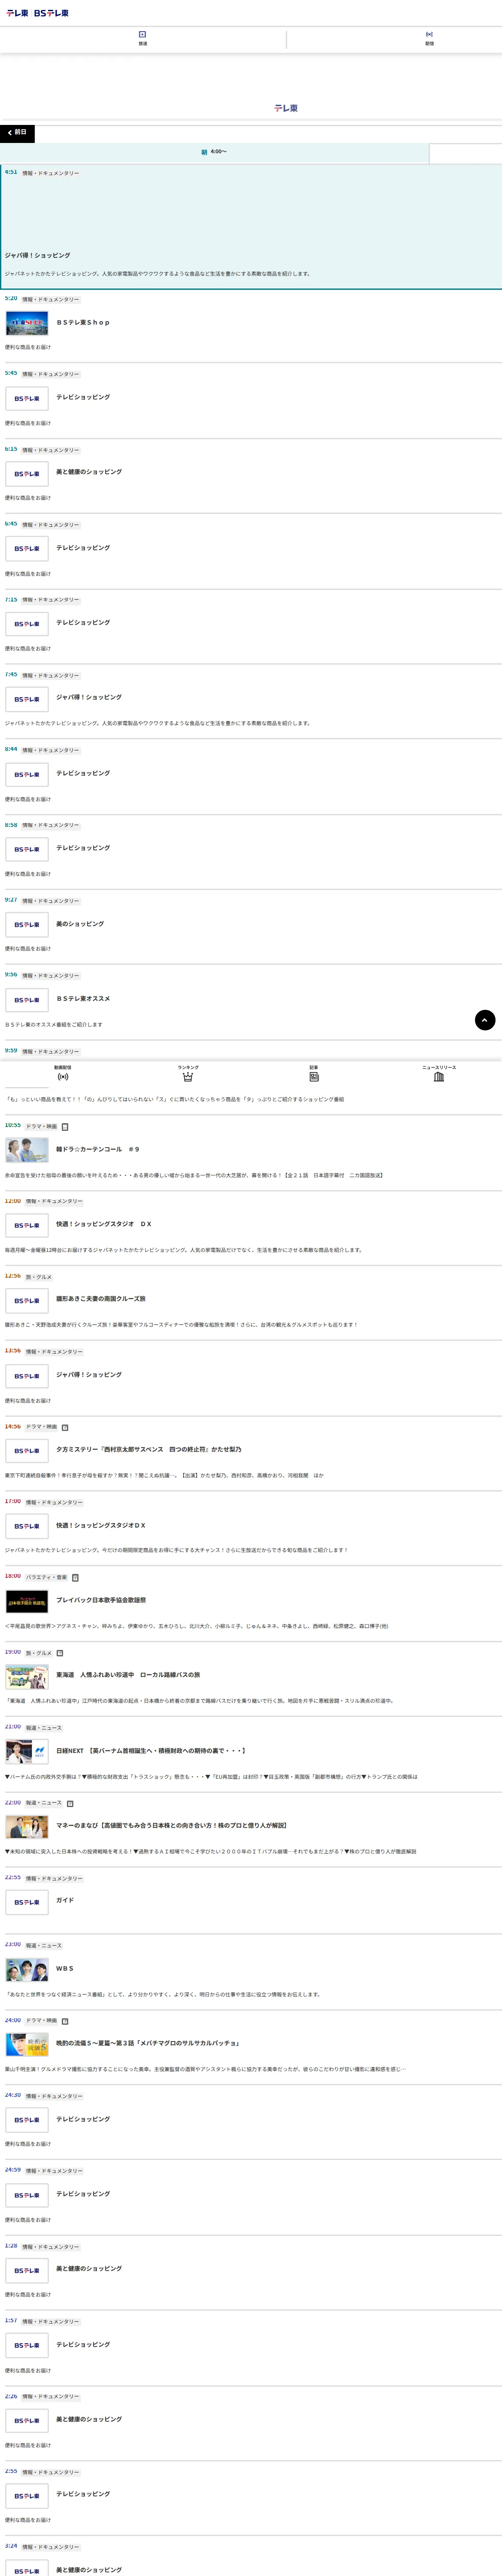Open the WBS program title
Viewport: 502px width, 2576px height.
click(x=65, y=1969)
